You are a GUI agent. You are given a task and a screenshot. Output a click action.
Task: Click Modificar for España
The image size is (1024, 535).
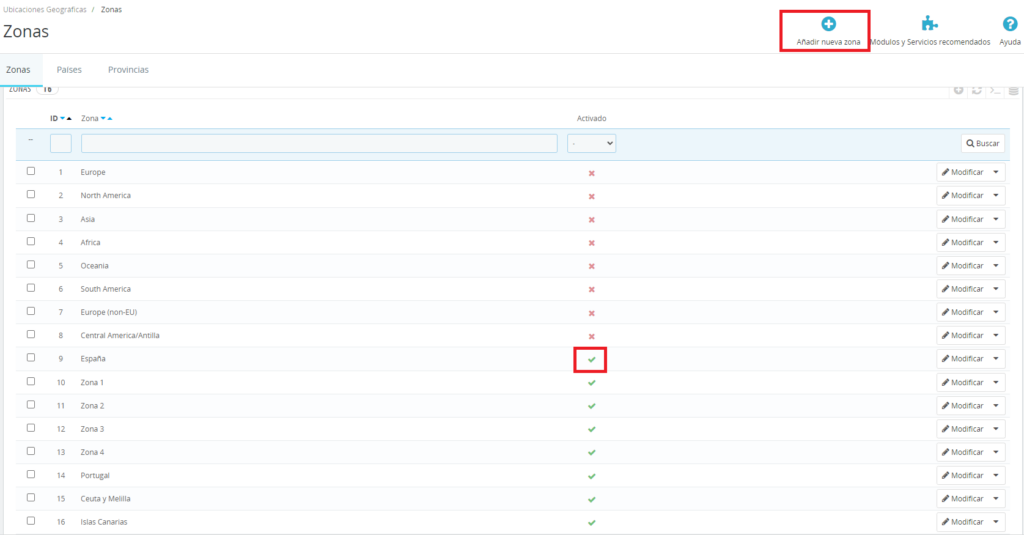pos(963,359)
